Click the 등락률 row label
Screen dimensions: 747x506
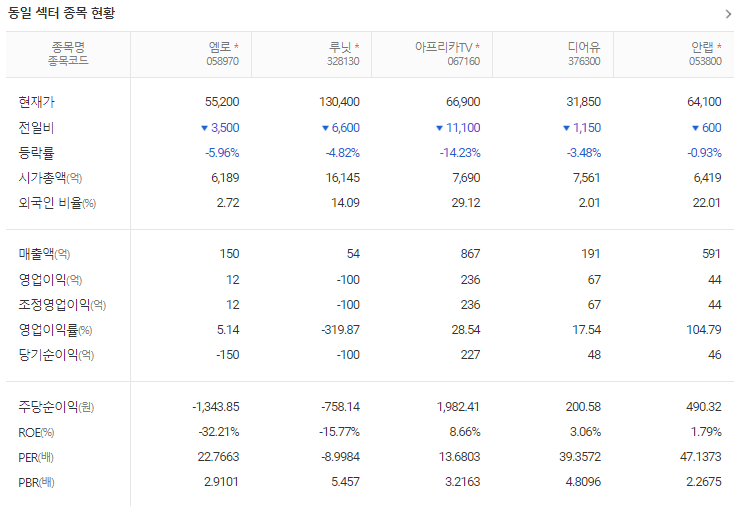pos(36,153)
